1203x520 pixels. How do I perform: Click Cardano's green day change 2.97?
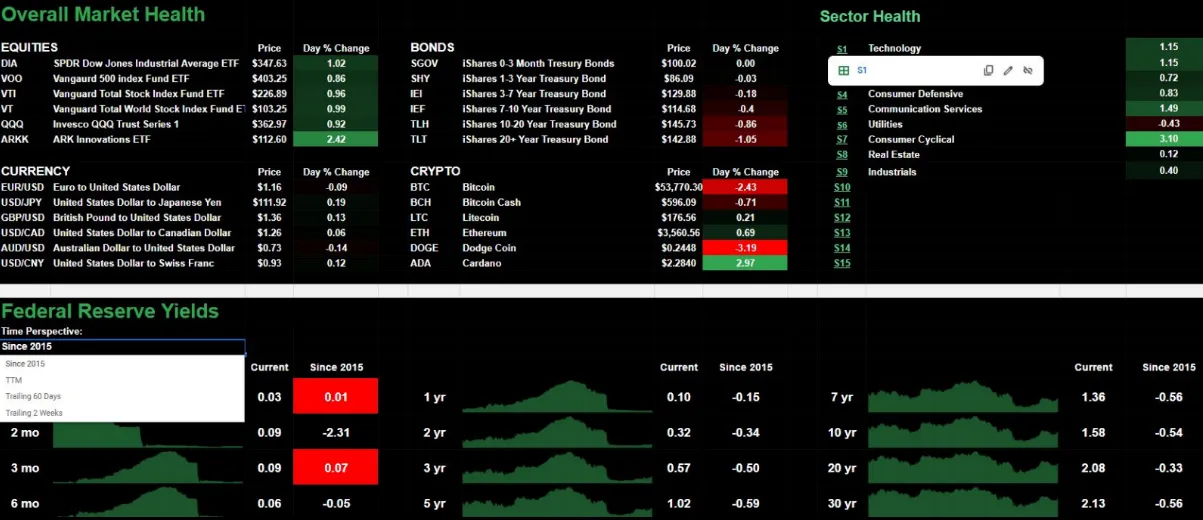click(745, 263)
